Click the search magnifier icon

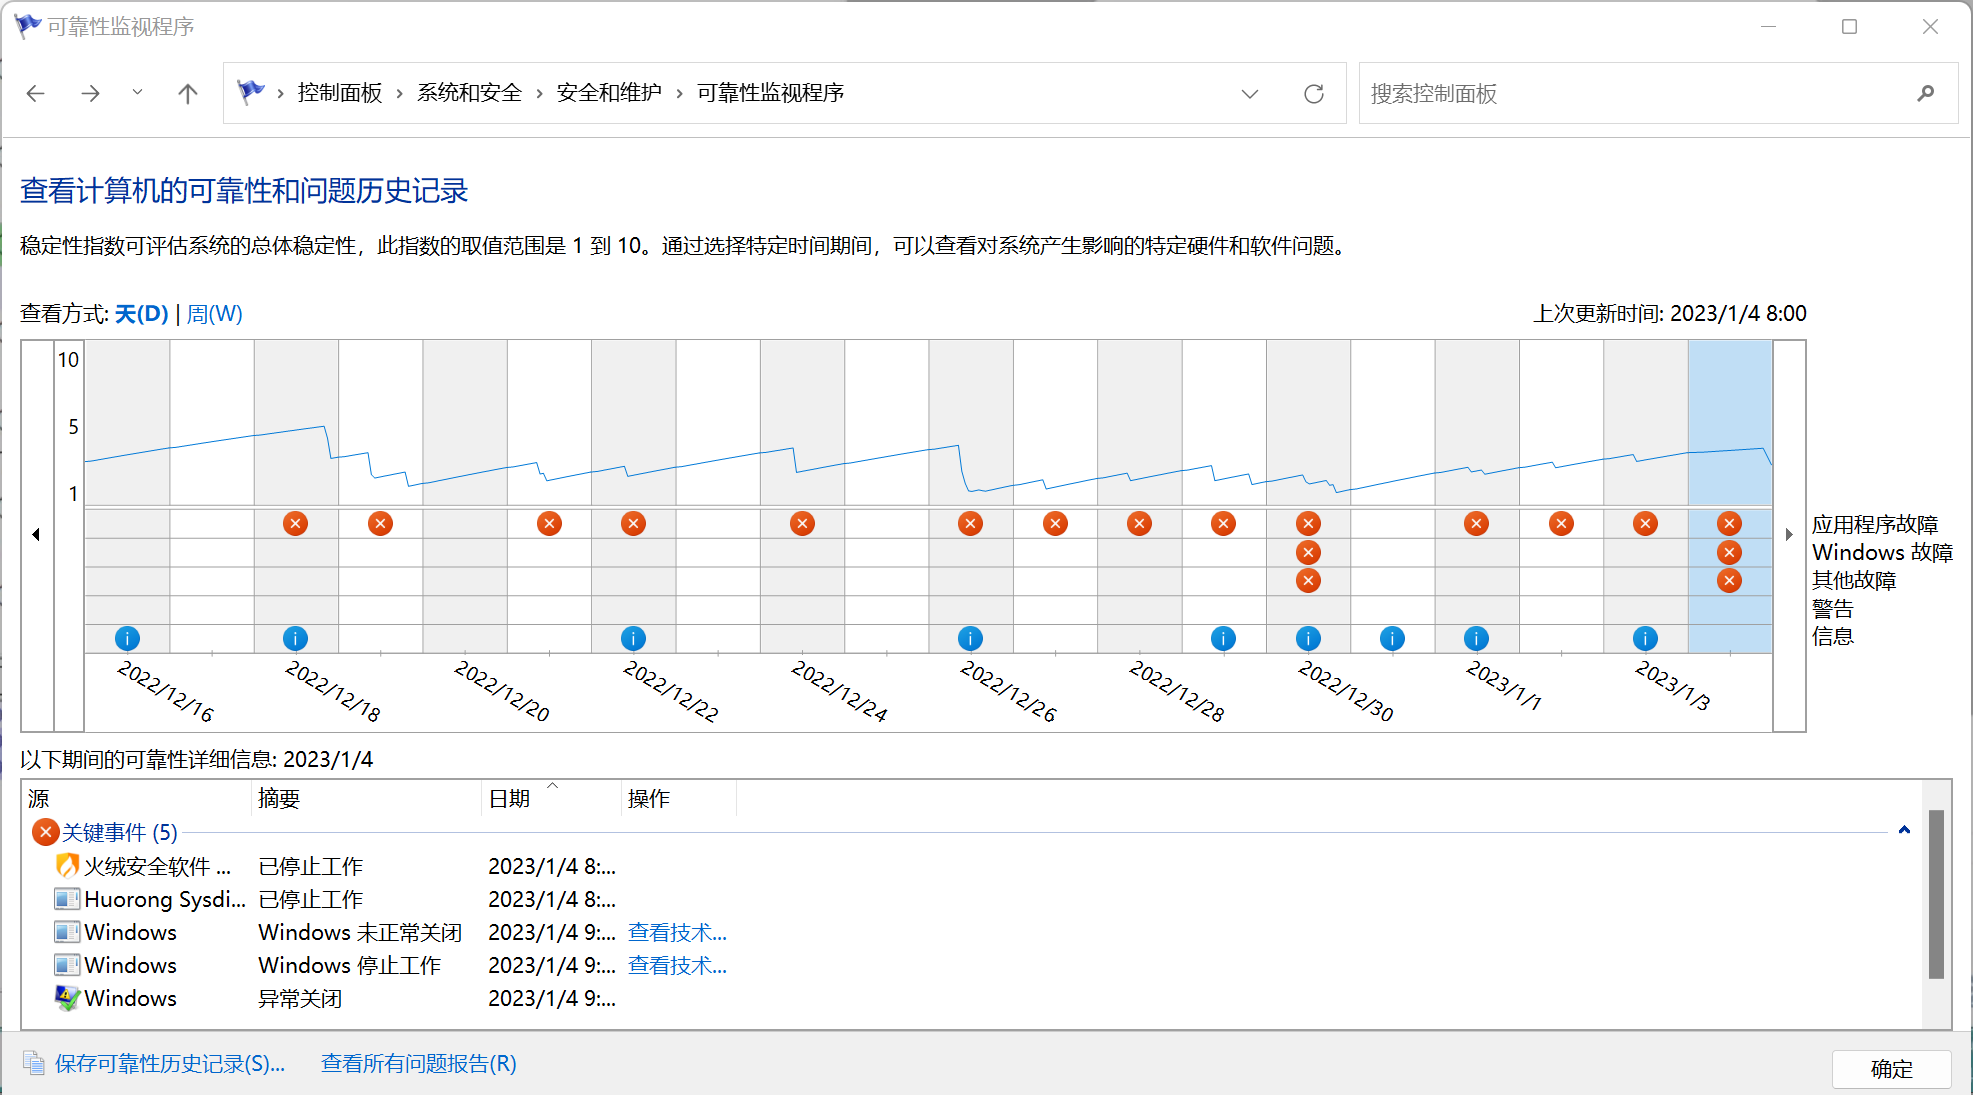coord(1925,94)
